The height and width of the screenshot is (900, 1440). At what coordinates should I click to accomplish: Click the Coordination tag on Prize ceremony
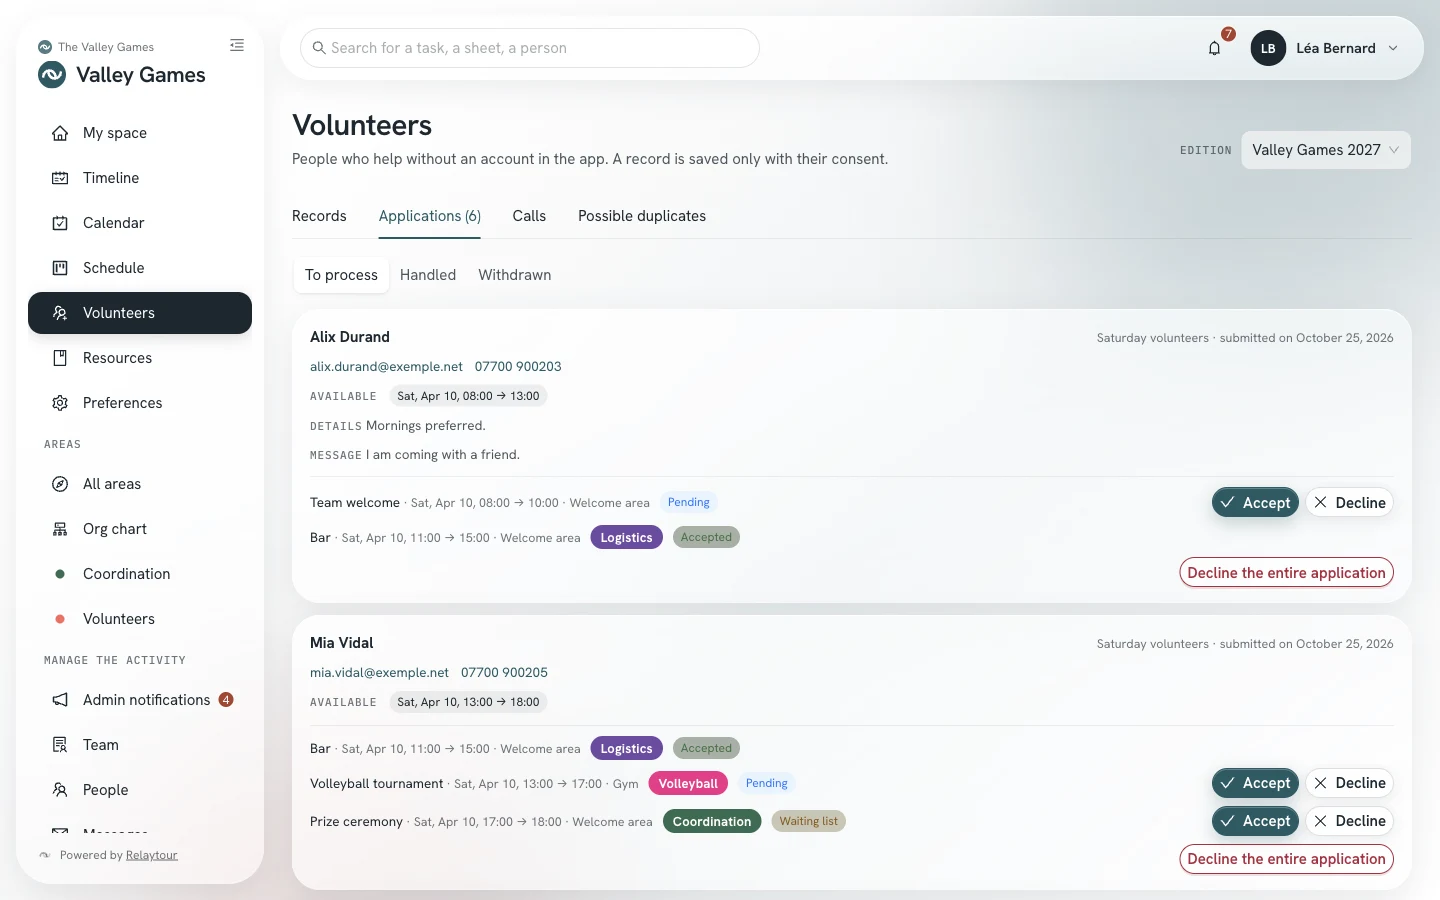[712, 822]
